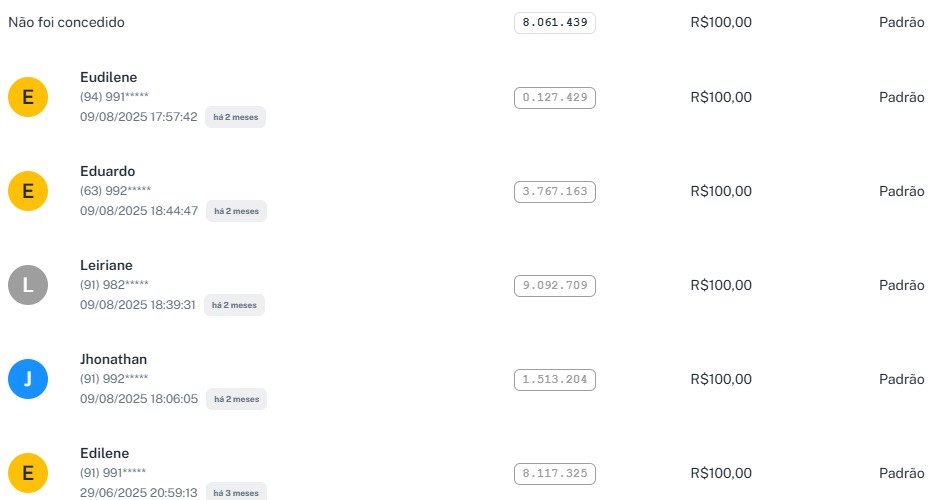Click code badge 0.127.429
This screenshot has height=500, width=948.
(554, 98)
